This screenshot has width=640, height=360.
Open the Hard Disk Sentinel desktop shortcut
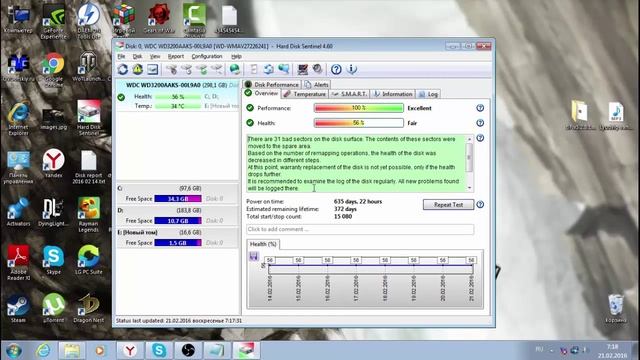89,118
